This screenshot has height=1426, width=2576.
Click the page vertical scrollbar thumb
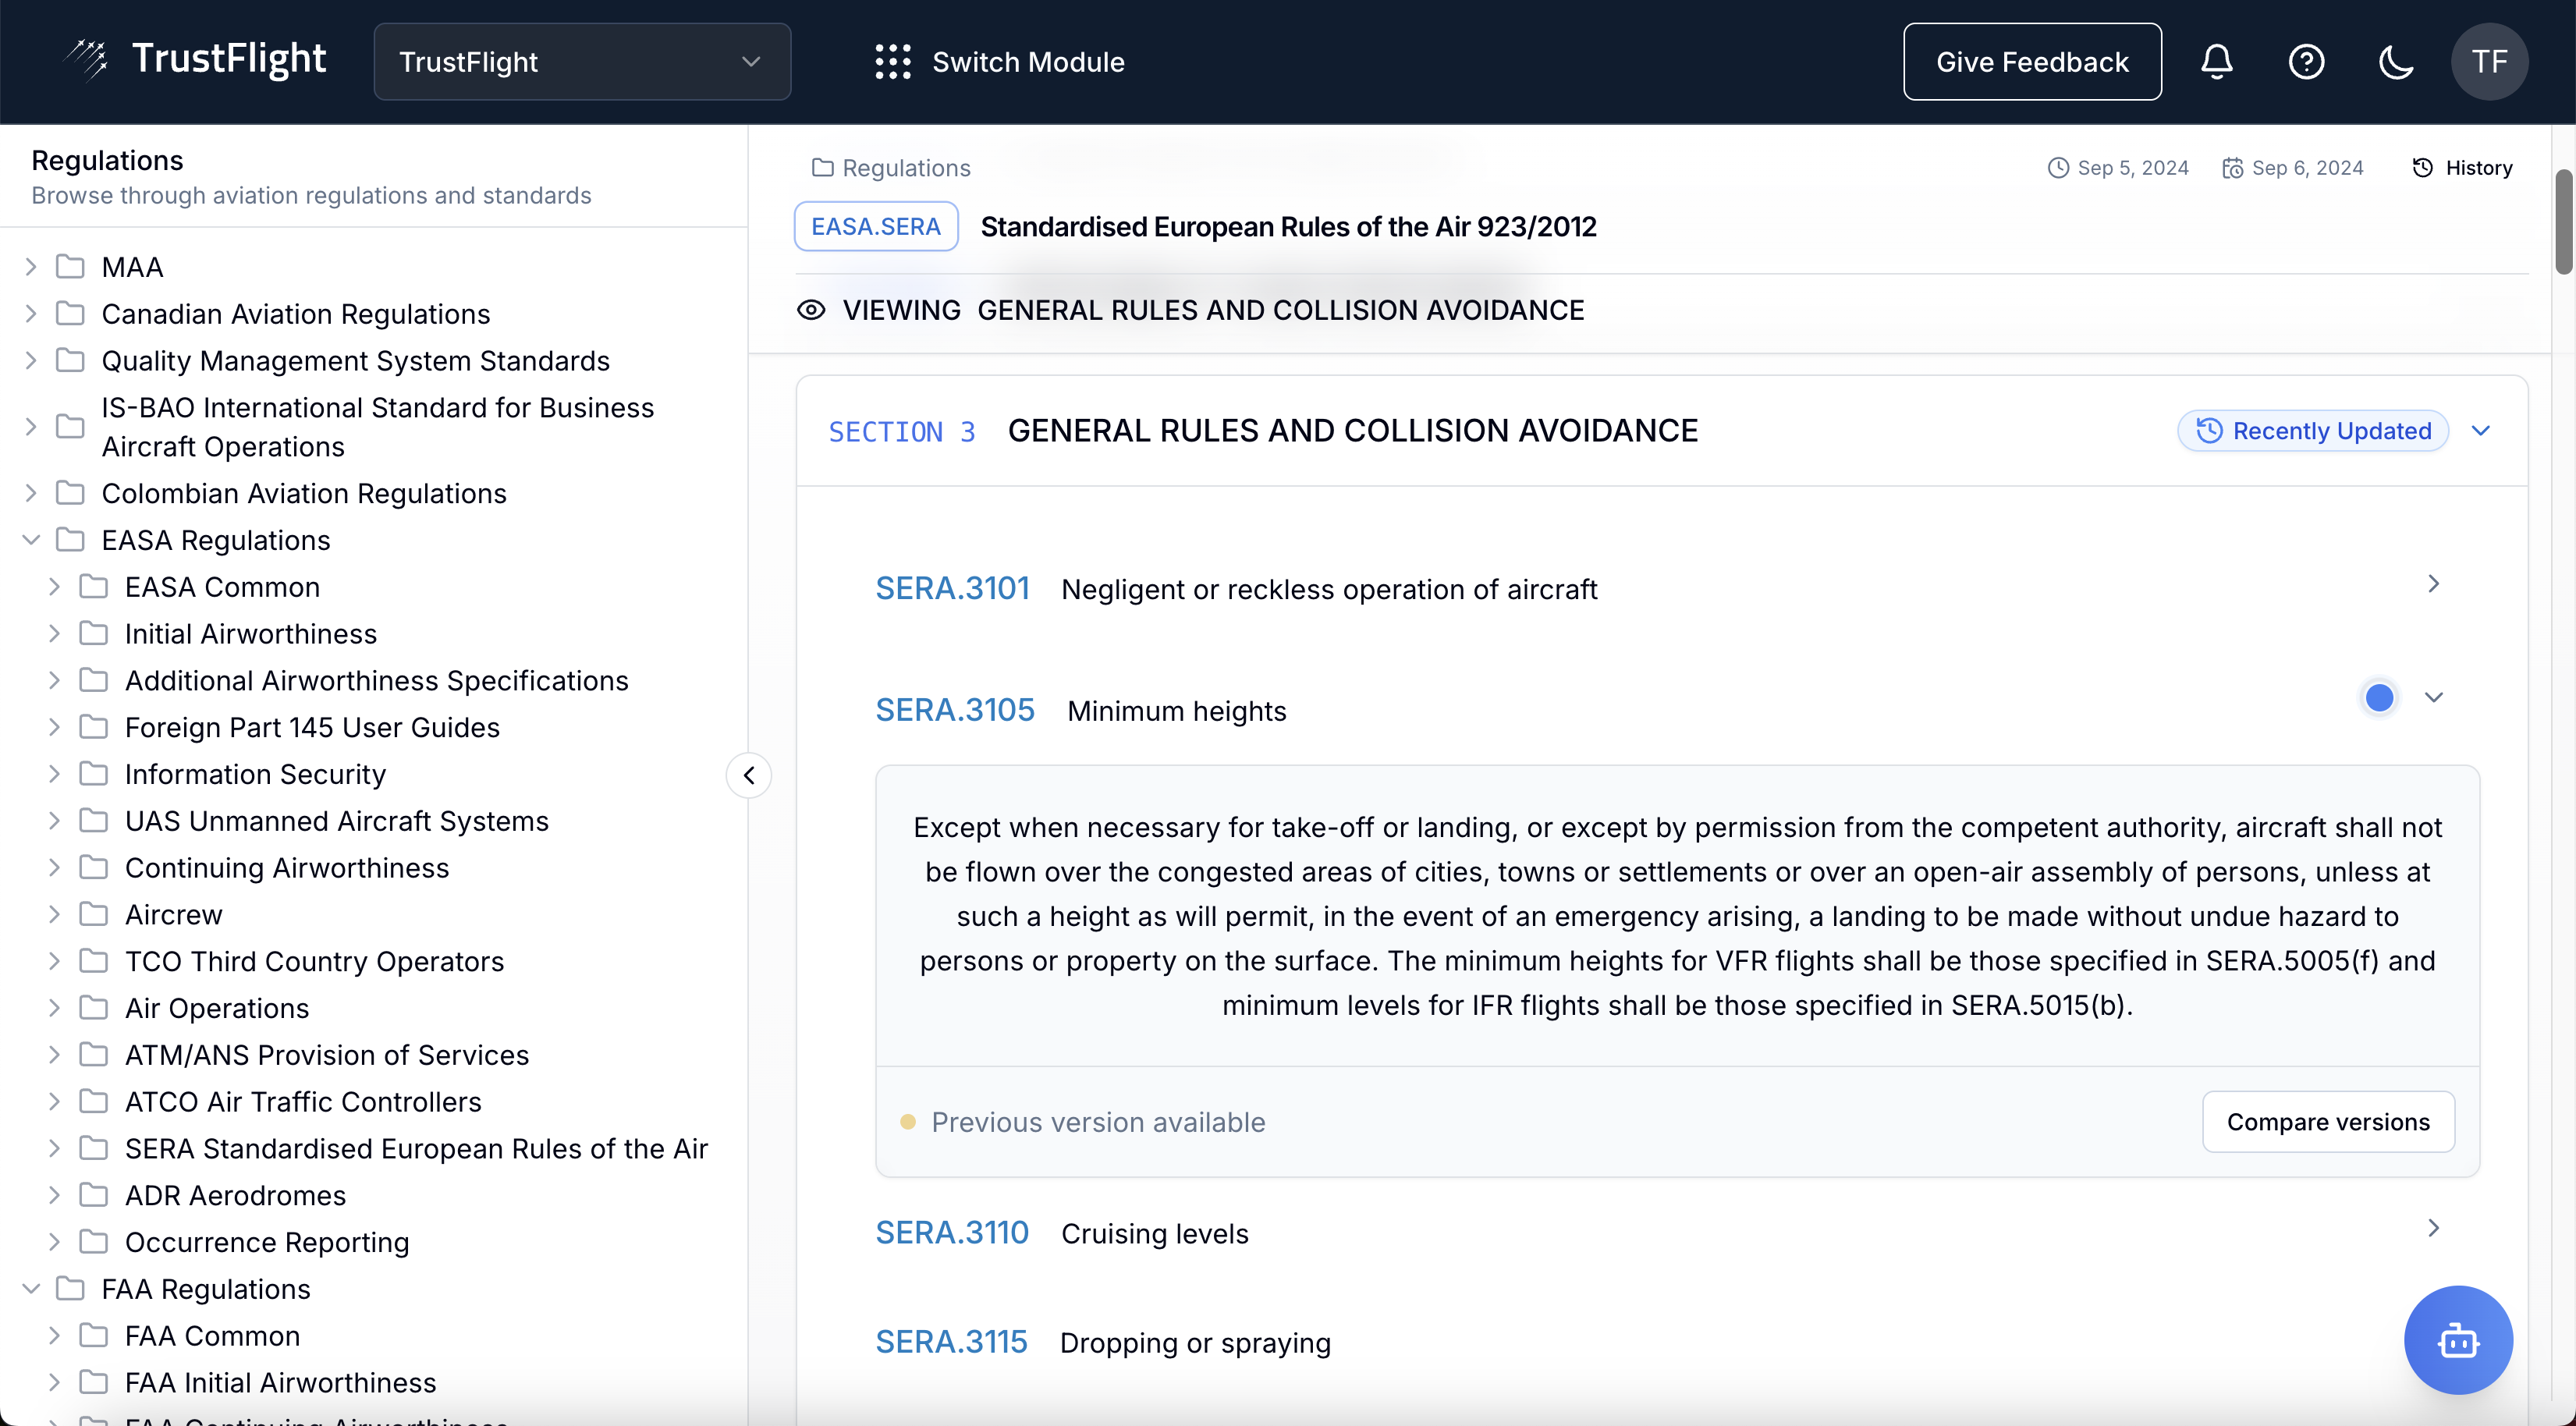click(2564, 221)
